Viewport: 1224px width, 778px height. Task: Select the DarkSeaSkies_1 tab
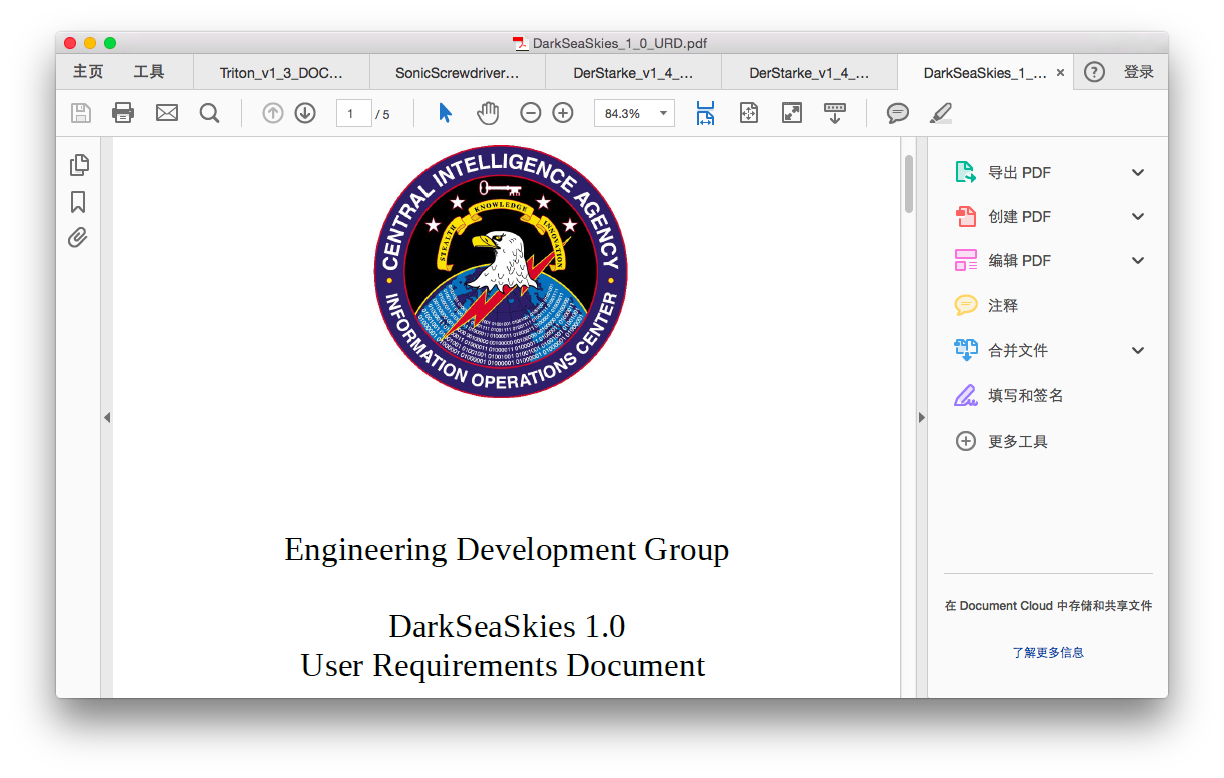coord(985,72)
